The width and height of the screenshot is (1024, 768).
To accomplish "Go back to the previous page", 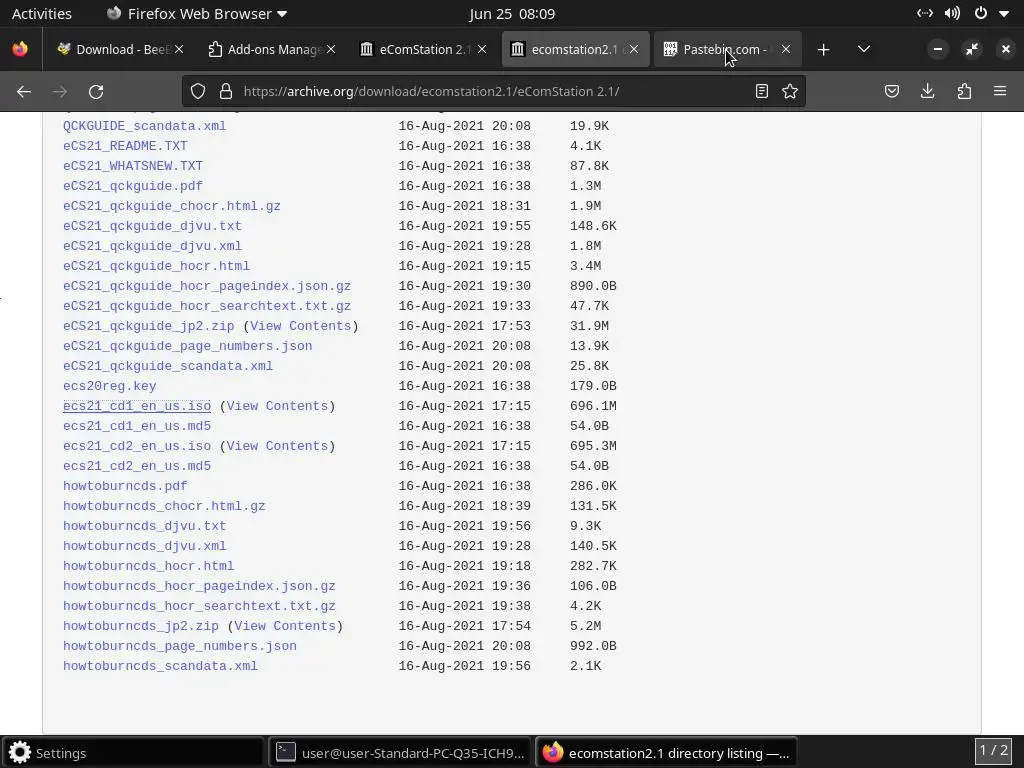I will click(x=24, y=91).
